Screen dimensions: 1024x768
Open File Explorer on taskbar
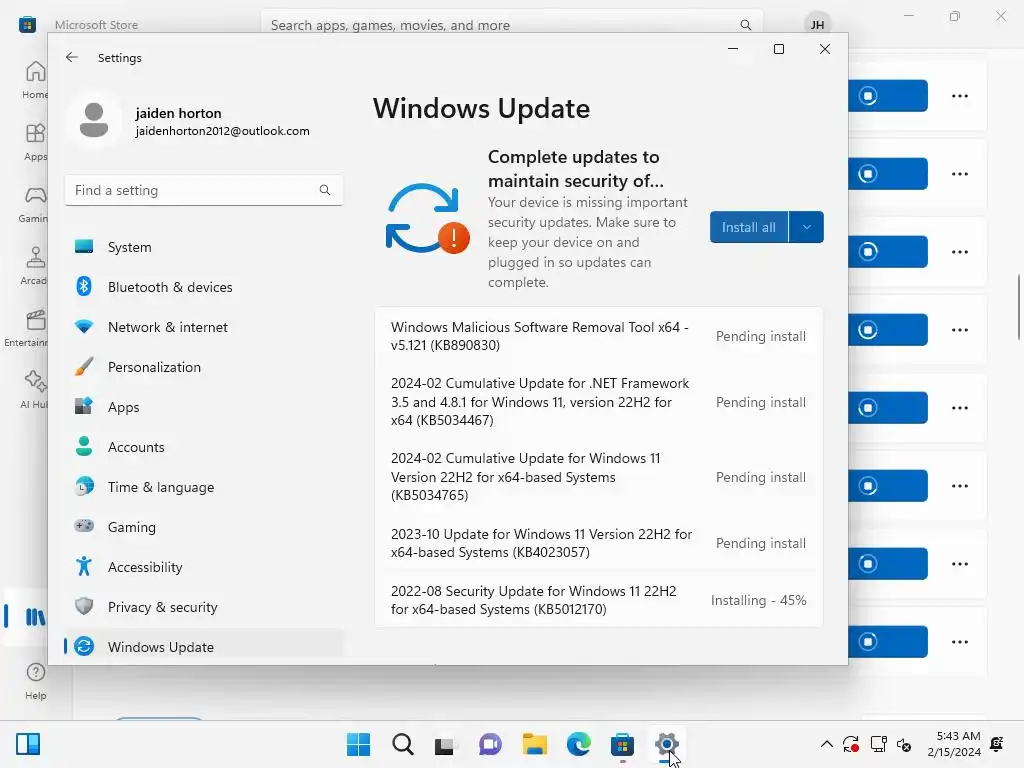point(534,744)
